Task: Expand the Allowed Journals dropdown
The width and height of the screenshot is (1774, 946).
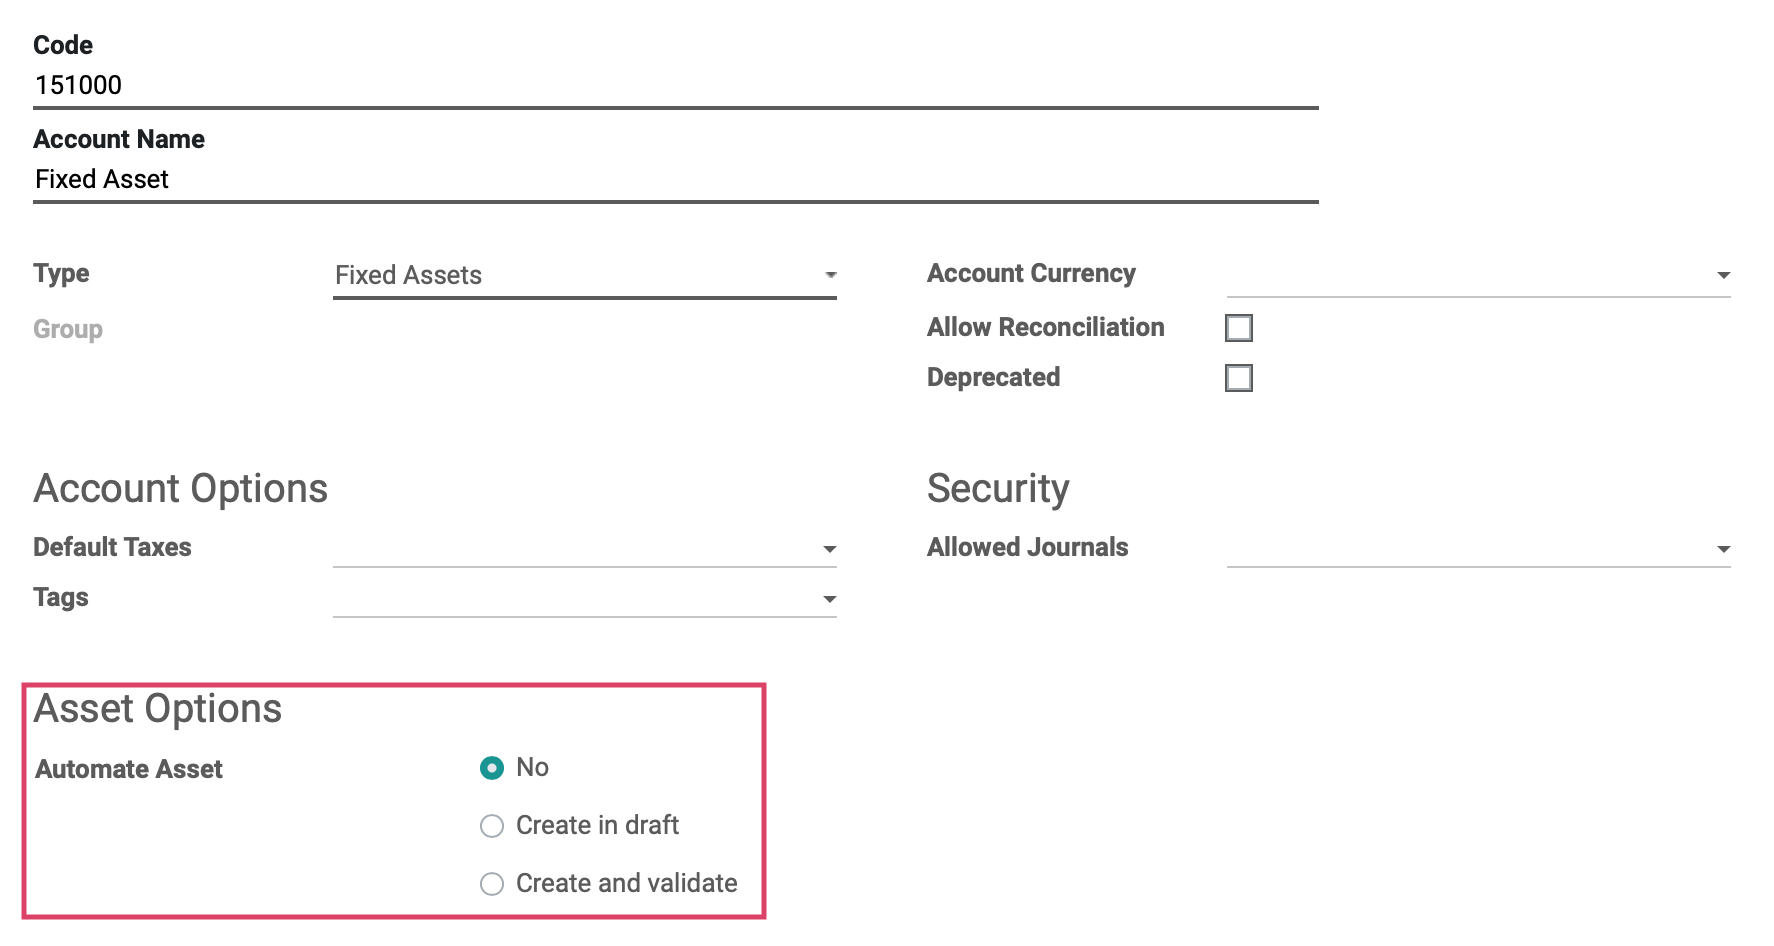Action: [1479, 548]
